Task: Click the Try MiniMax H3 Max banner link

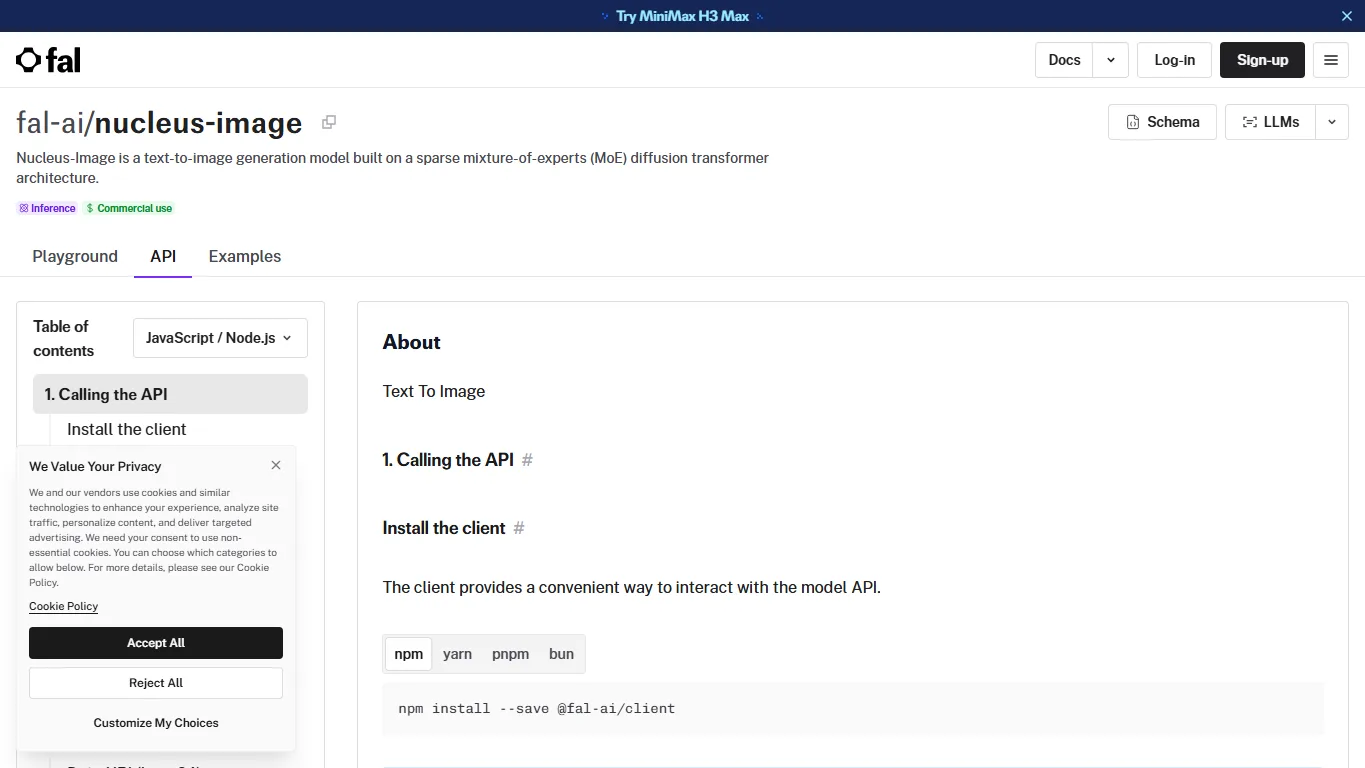Action: 682,16
